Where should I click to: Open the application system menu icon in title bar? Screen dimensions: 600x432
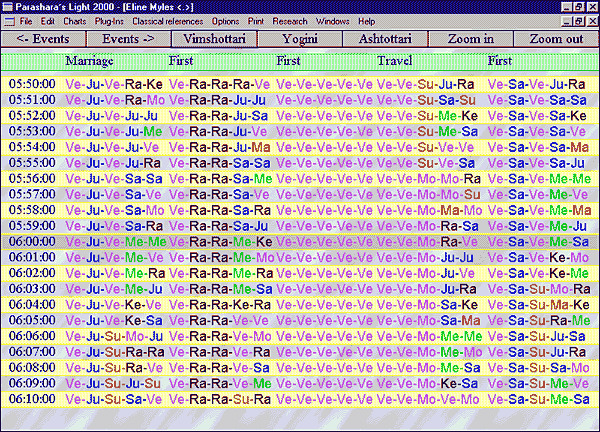(7, 7)
